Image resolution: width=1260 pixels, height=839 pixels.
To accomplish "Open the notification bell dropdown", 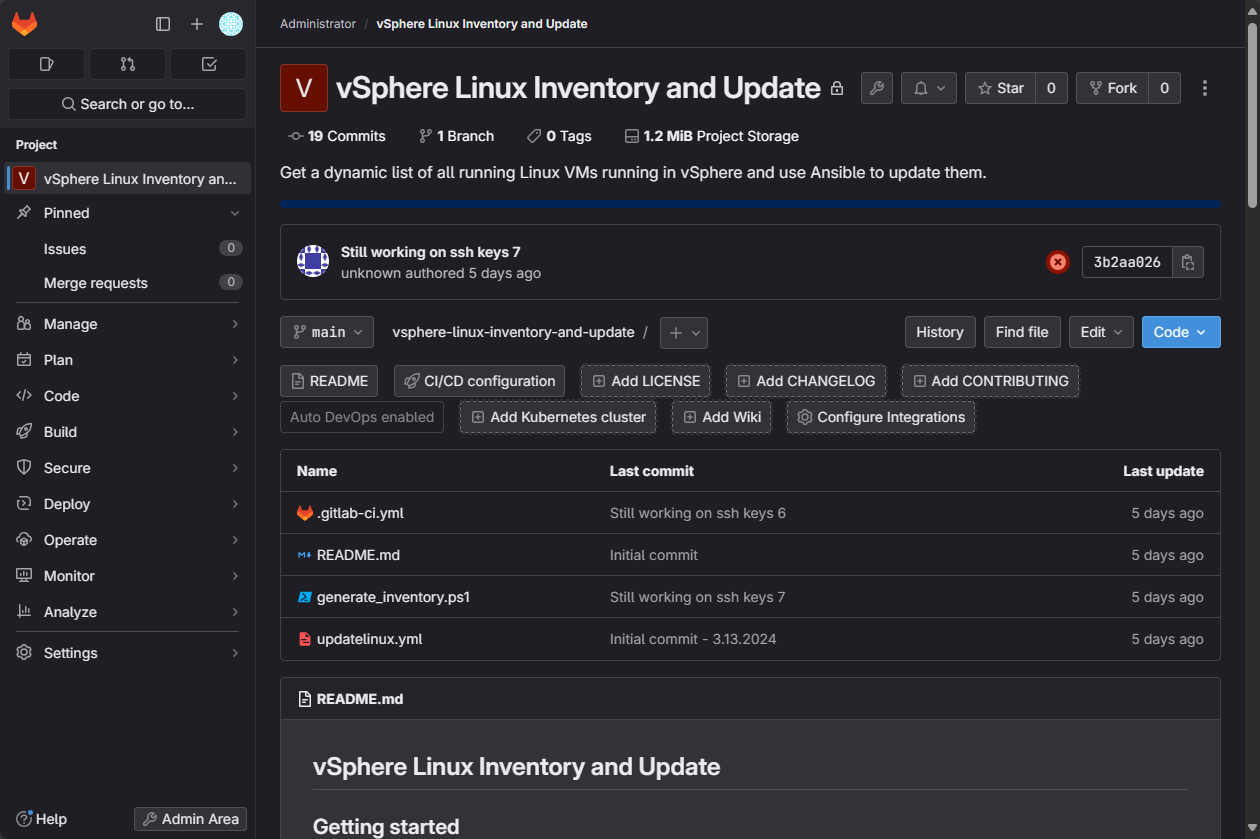I will click(928, 88).
